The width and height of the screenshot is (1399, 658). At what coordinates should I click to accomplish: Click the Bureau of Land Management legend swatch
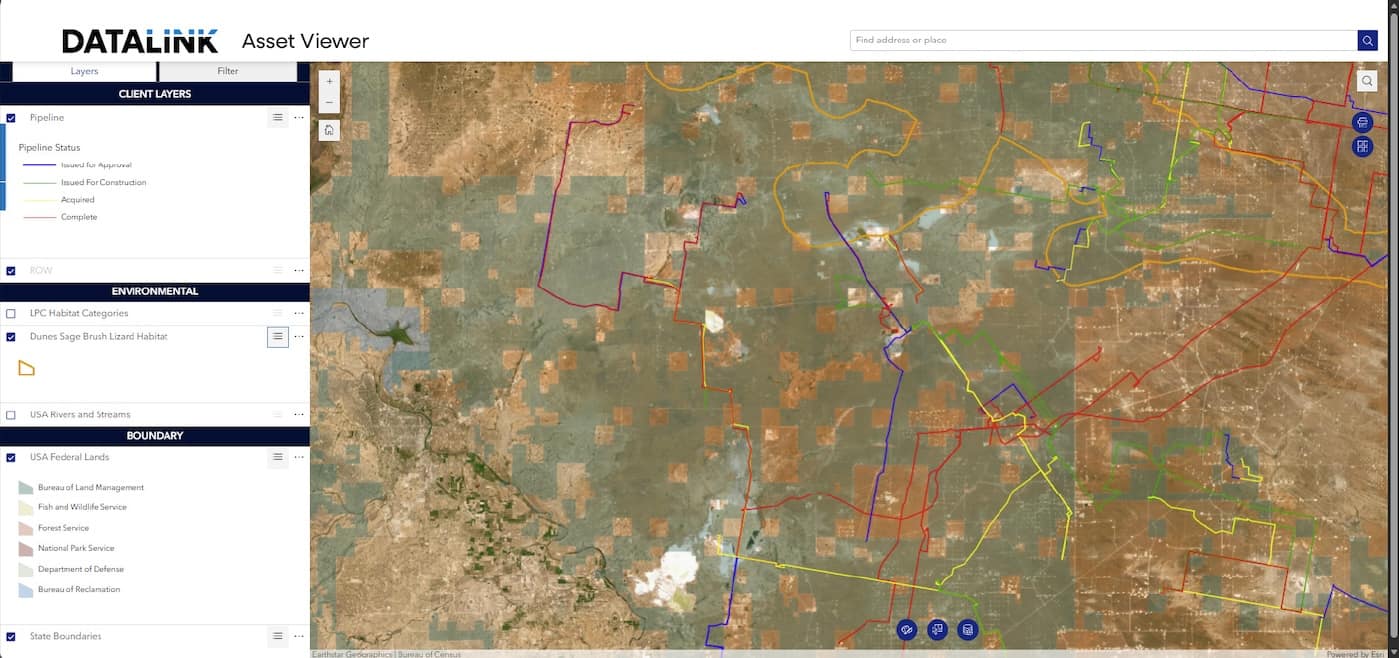tap(27, 488)
